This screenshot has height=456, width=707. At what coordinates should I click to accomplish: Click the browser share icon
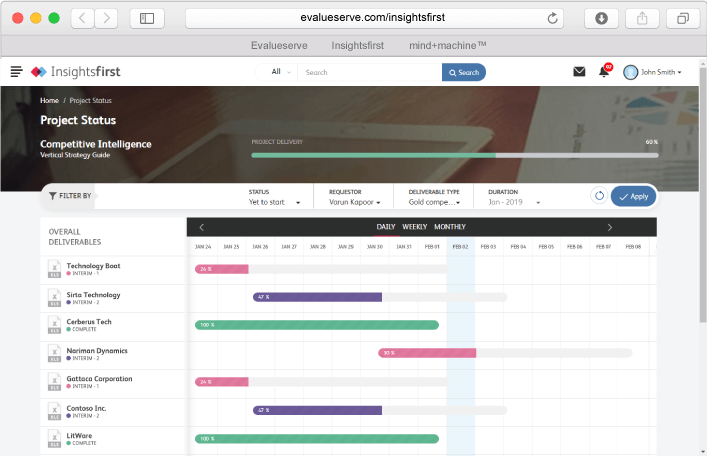point(642,18)
